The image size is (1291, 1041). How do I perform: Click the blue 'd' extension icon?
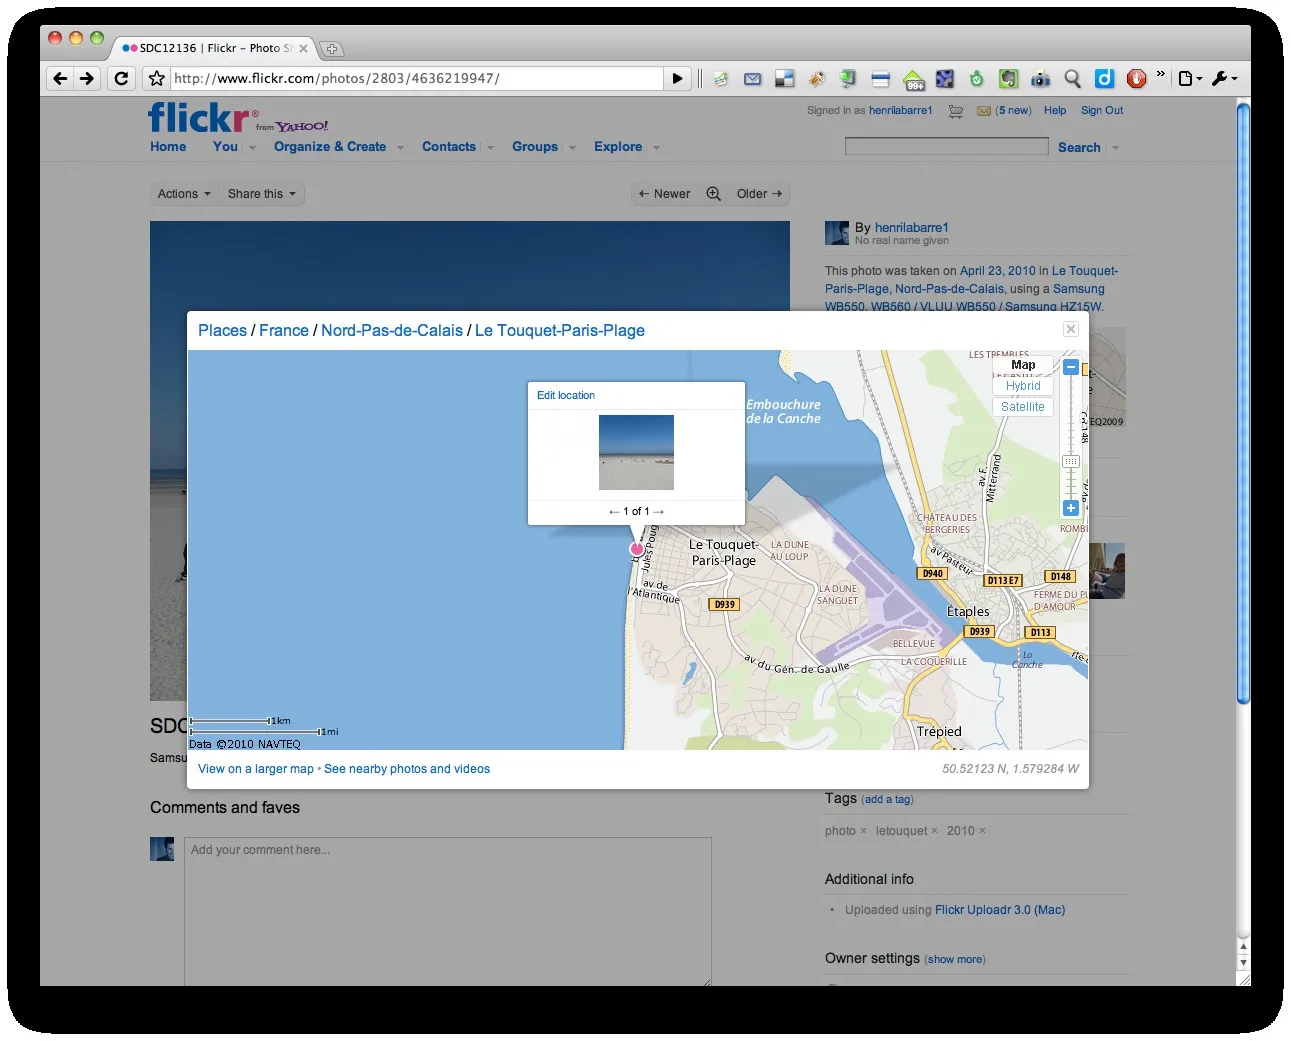coord(1104,78)
